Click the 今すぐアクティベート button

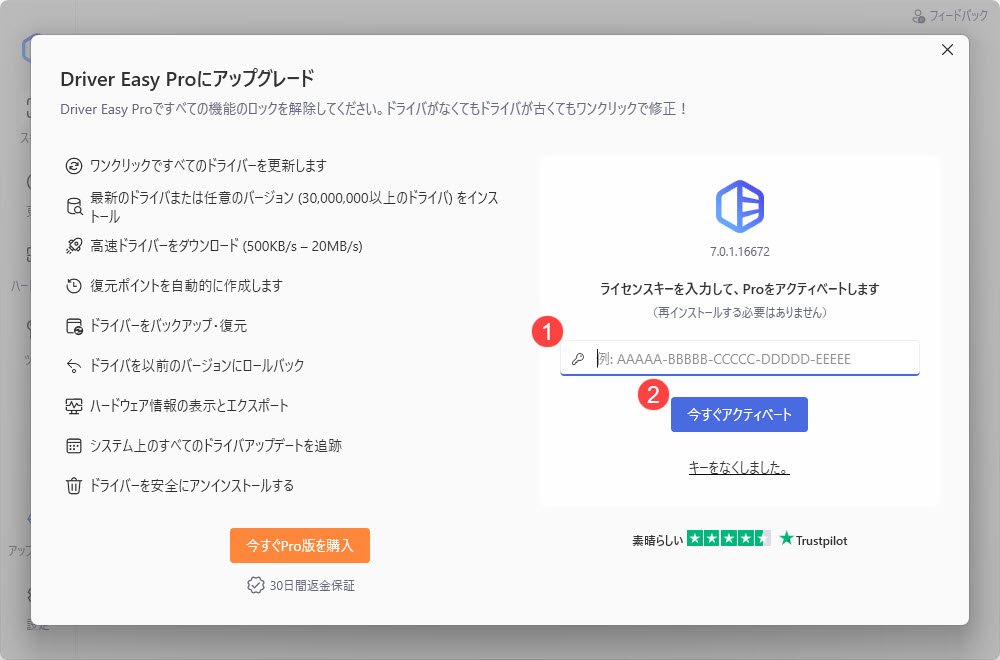(x=739, y=414)
